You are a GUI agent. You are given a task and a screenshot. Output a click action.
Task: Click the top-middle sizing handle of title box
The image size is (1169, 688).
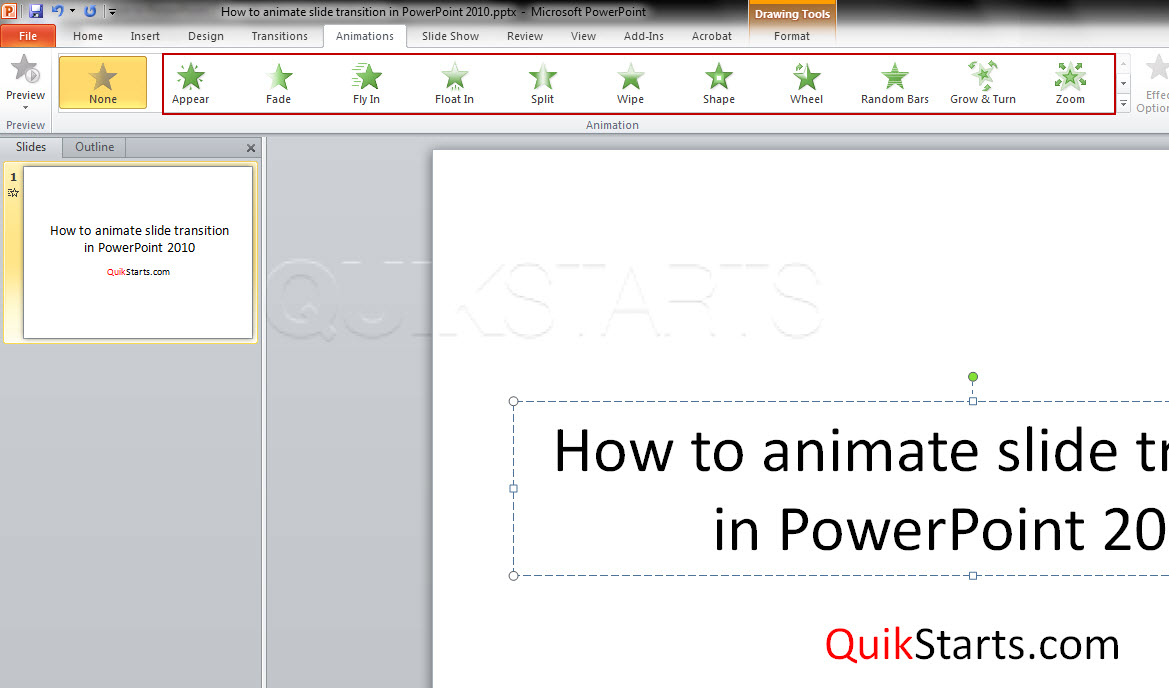[973, 401]
